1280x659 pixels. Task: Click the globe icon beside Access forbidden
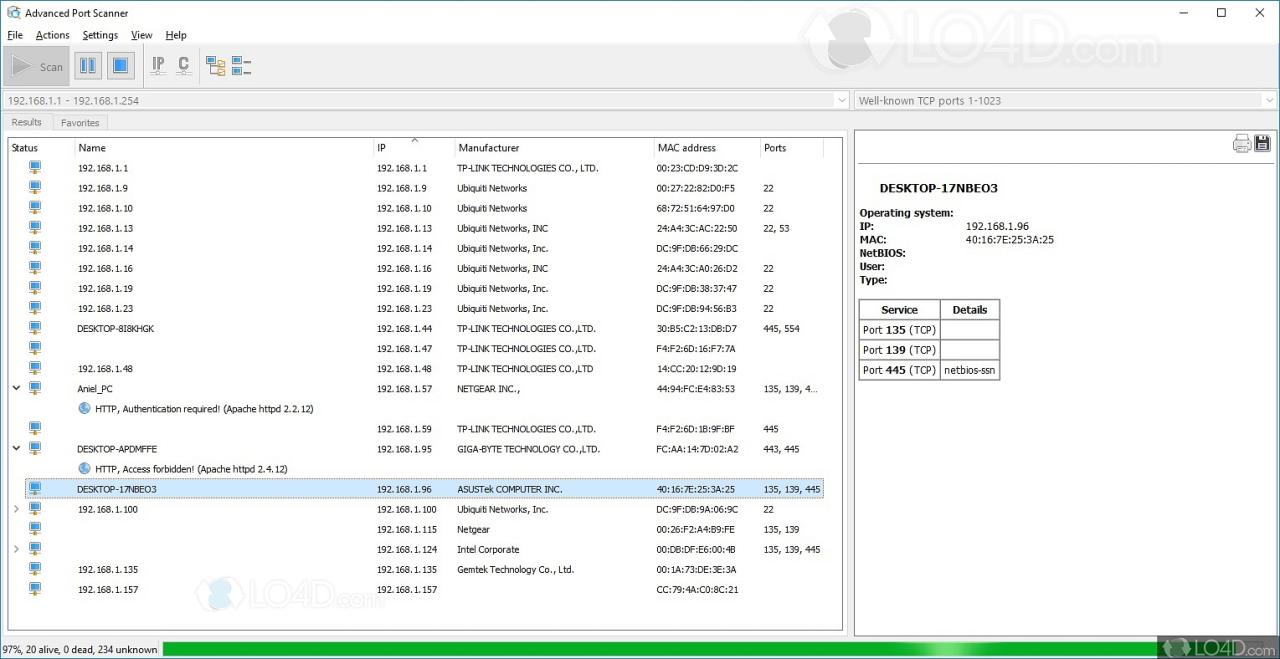pos(85,468)
